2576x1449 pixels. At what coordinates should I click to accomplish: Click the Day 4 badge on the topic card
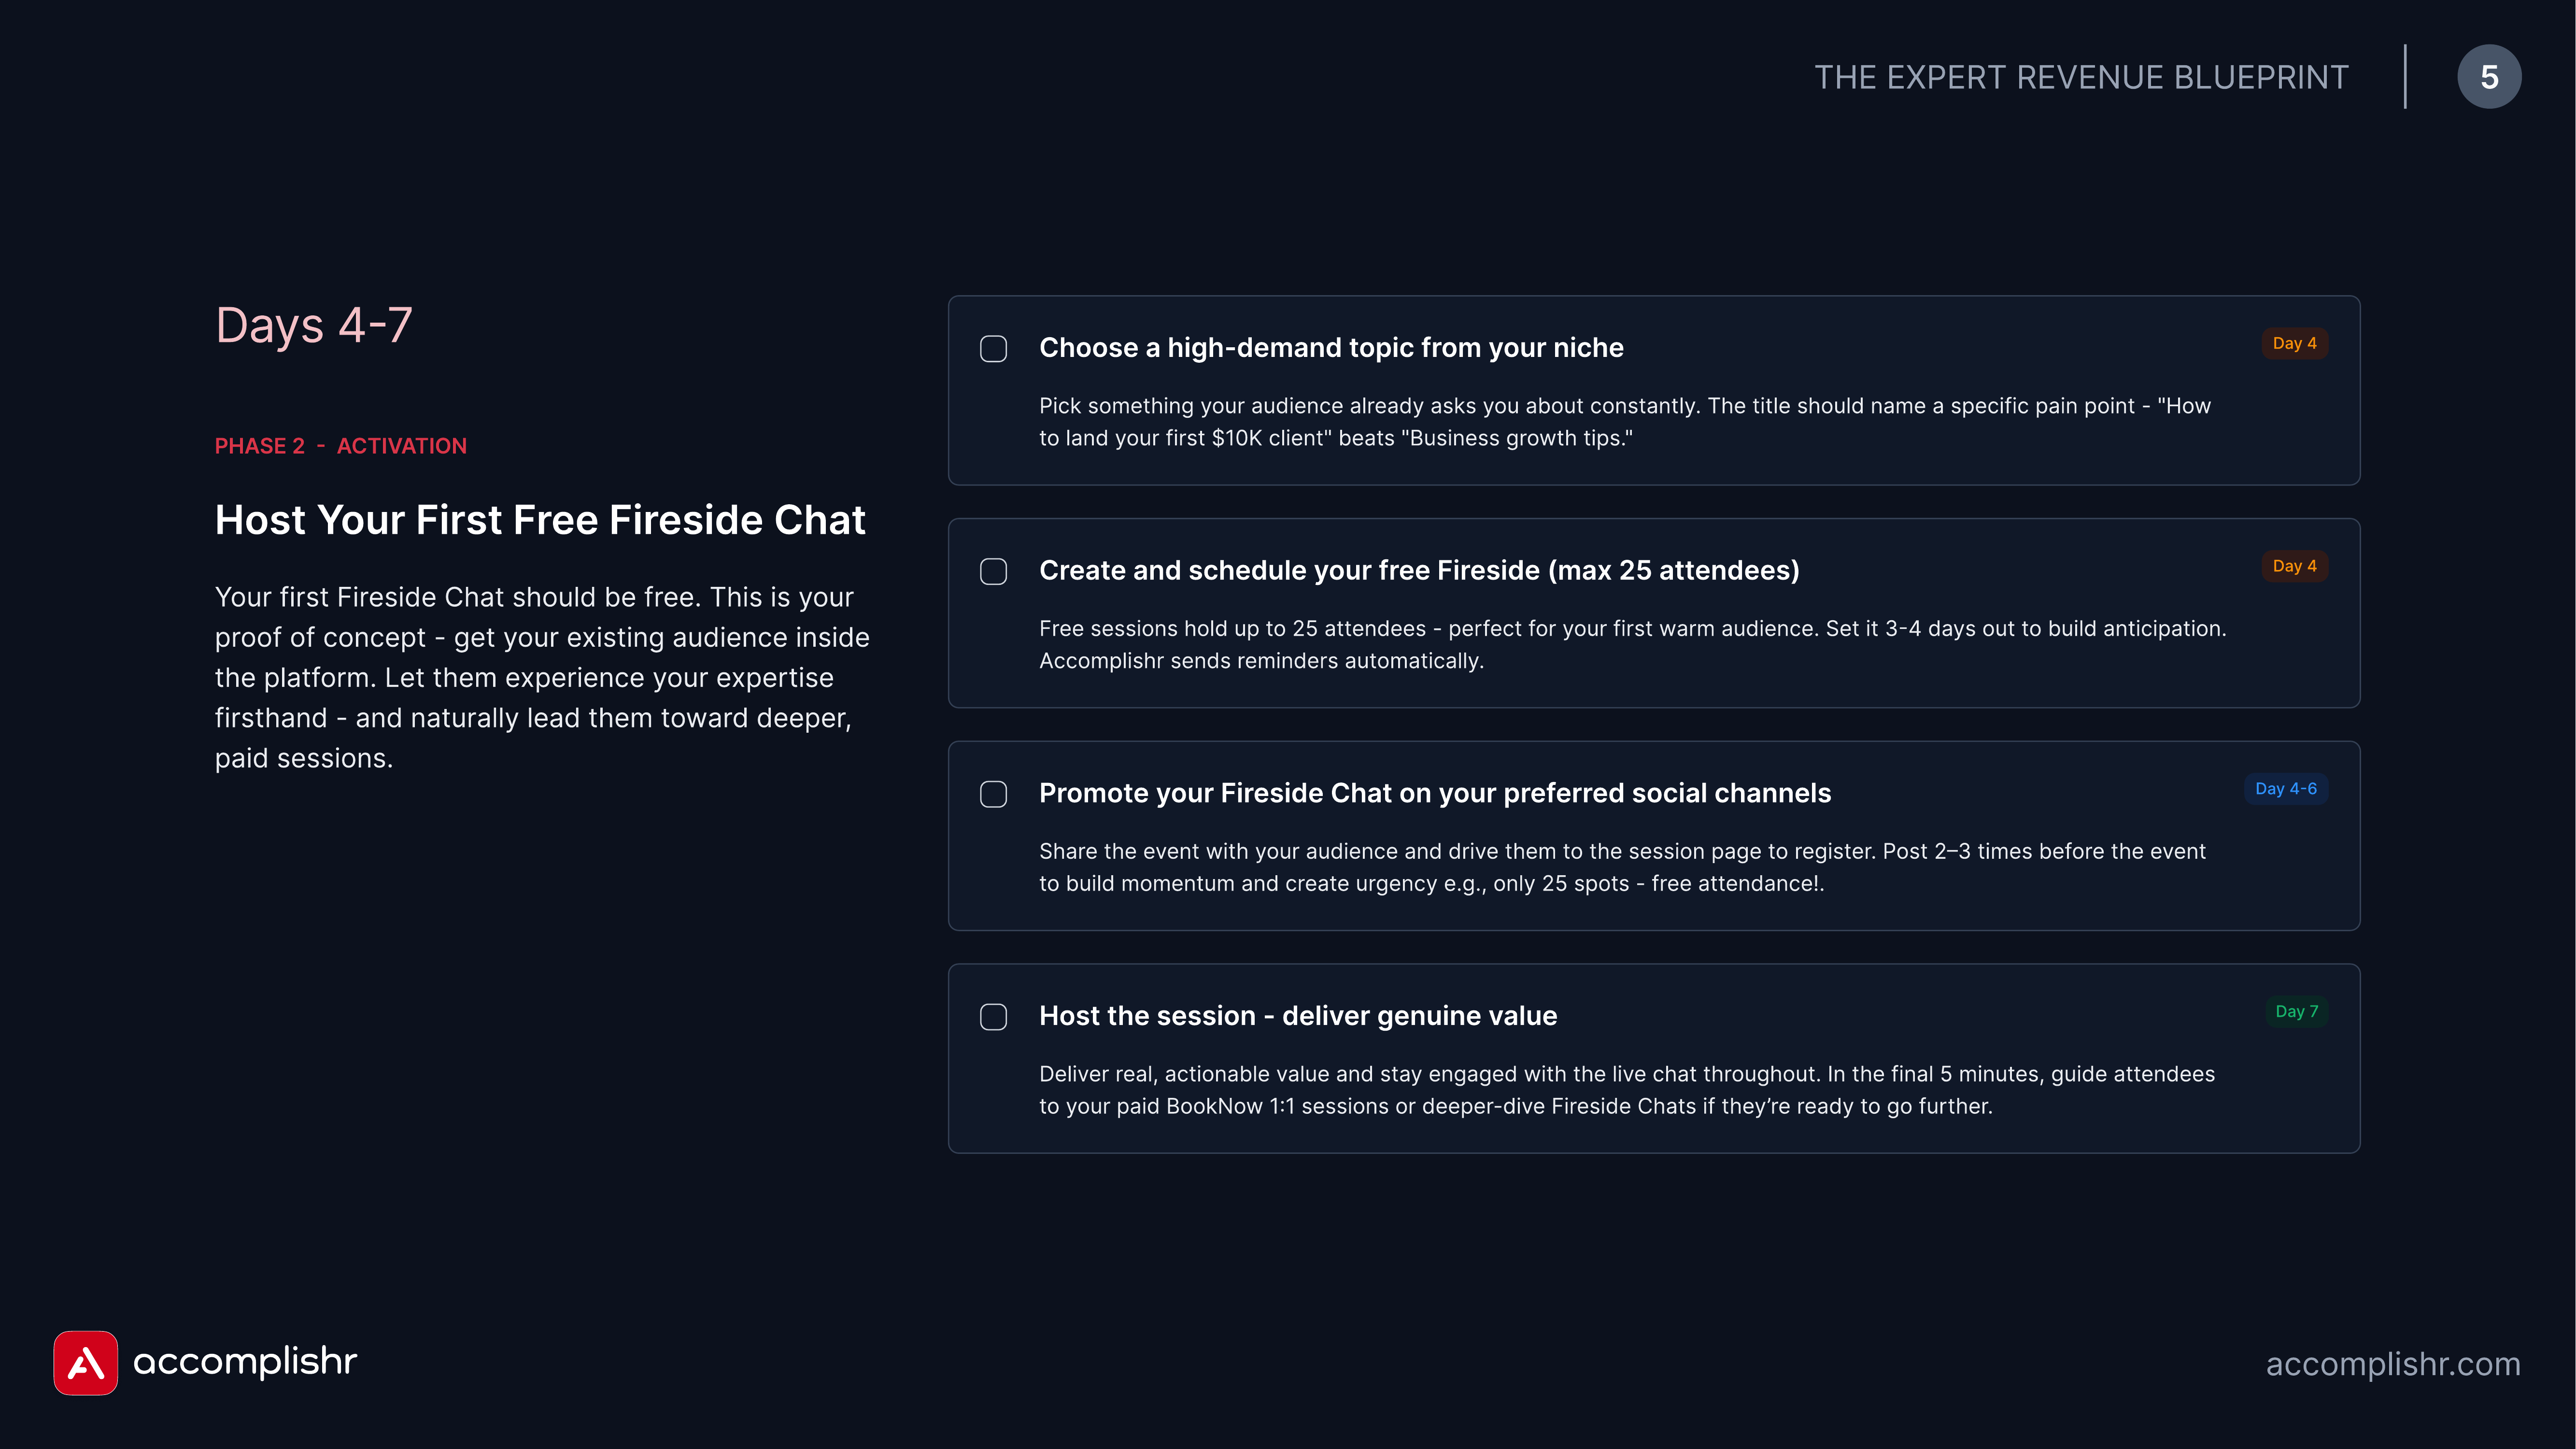(2295, 343)
